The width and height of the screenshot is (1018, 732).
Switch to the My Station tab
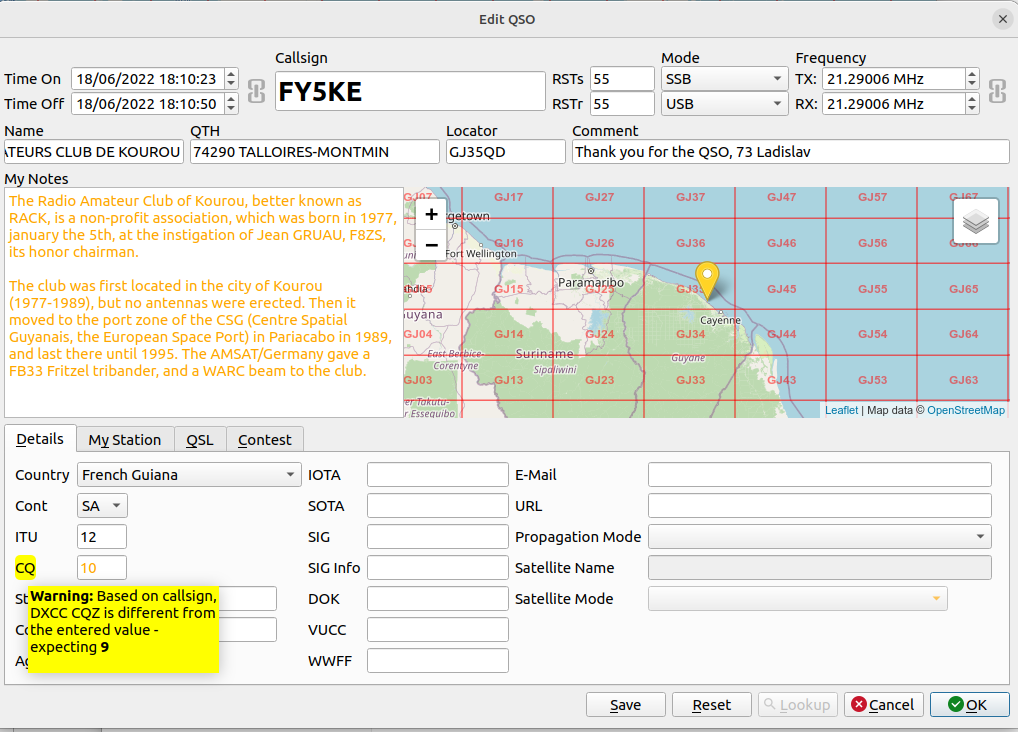coord(125,440)
